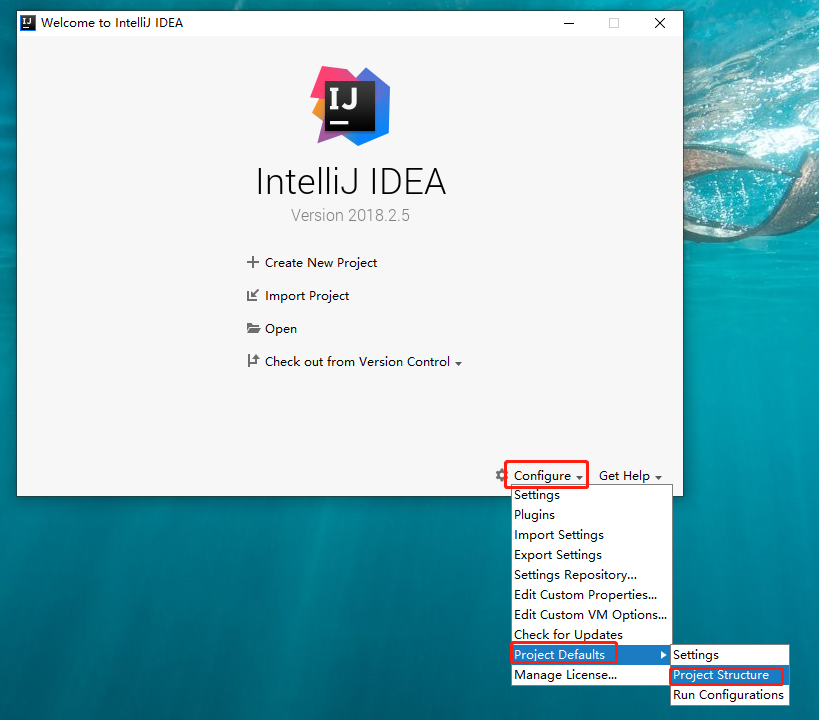Select Settings in the Configure menu
This screenshot has width=819, height=720.
tap(591, 495)
